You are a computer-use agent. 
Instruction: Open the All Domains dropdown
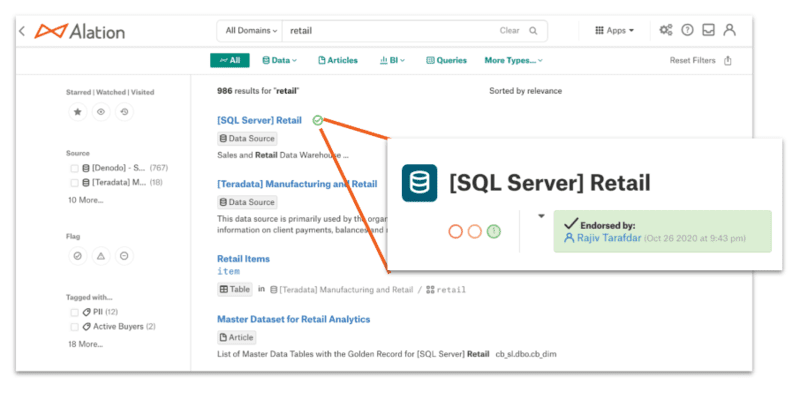point(250,31)
